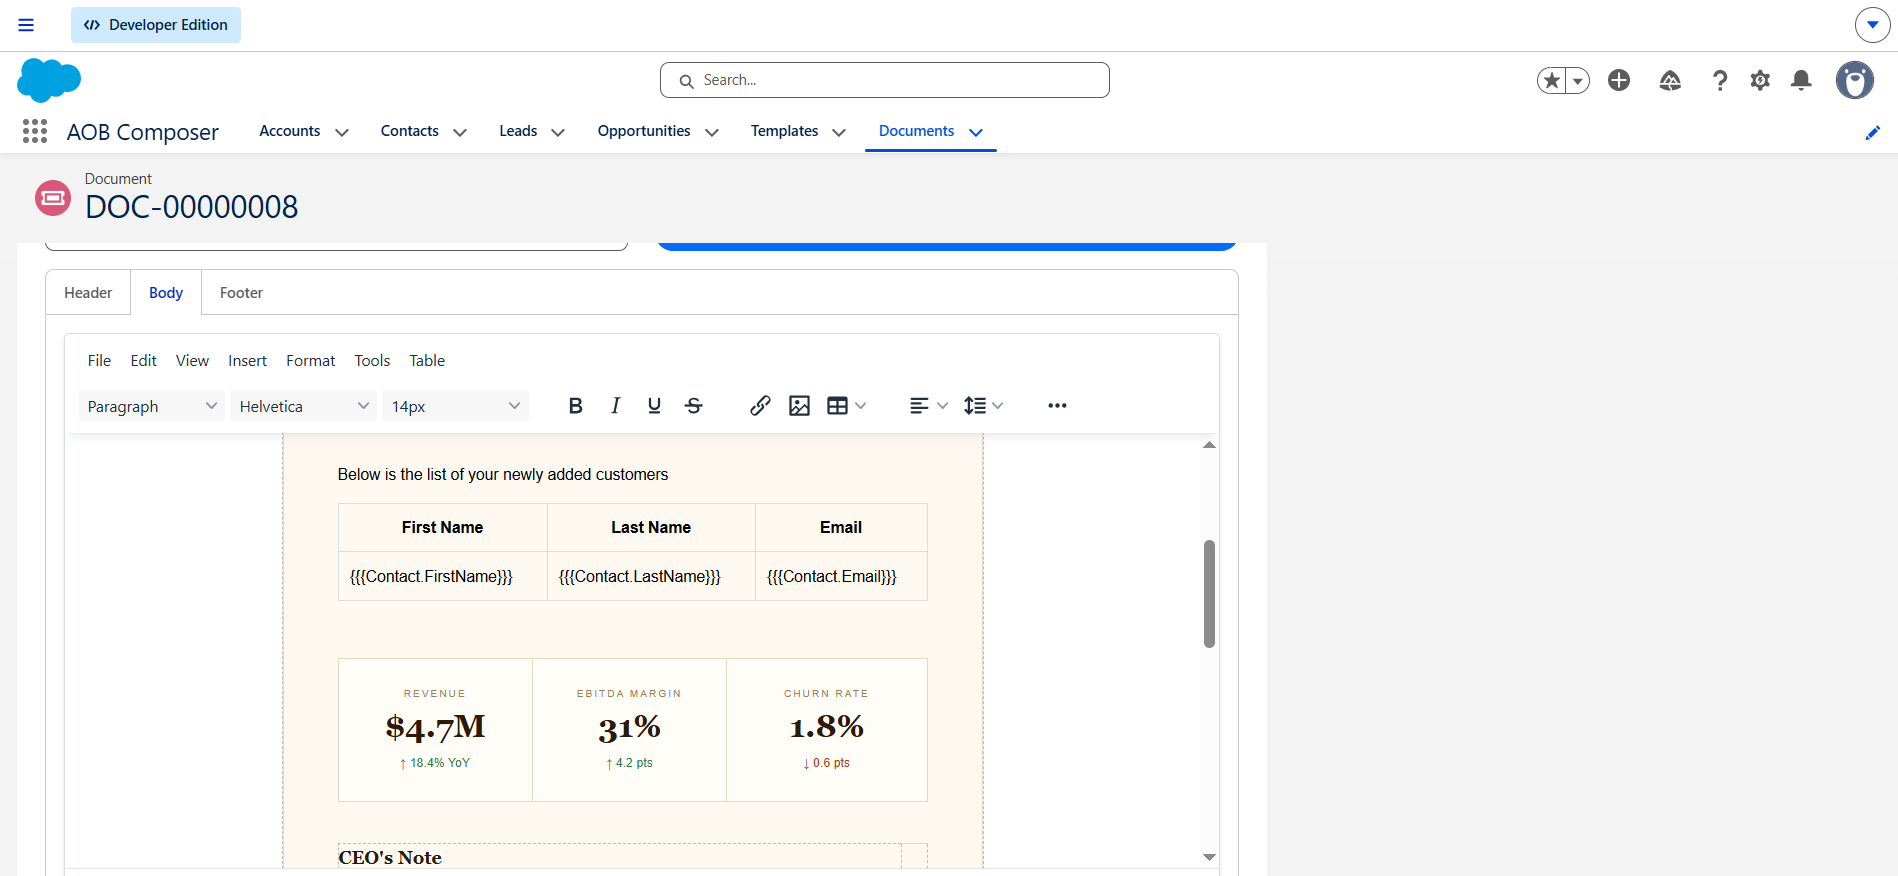This screenshot has width=1898, height=876.
Task: Click the favorites star button
Action: click(1552, 80)
